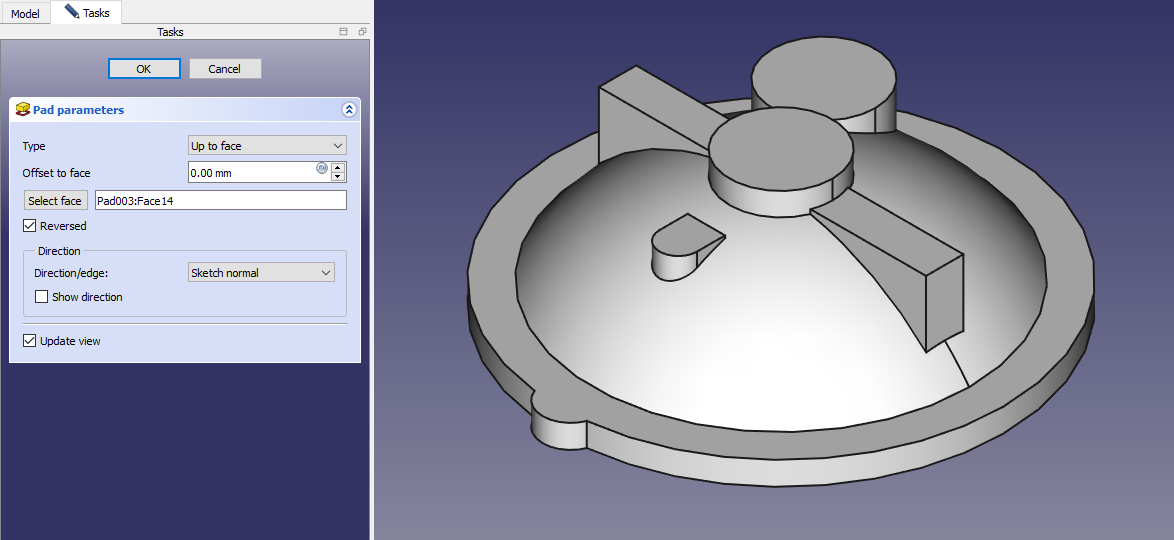Increase offset with the up spinner arrow

pos(338,167)
